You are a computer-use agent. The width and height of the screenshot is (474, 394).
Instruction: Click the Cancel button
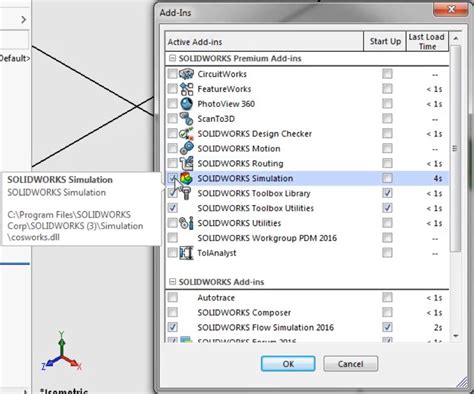[351, 364]
